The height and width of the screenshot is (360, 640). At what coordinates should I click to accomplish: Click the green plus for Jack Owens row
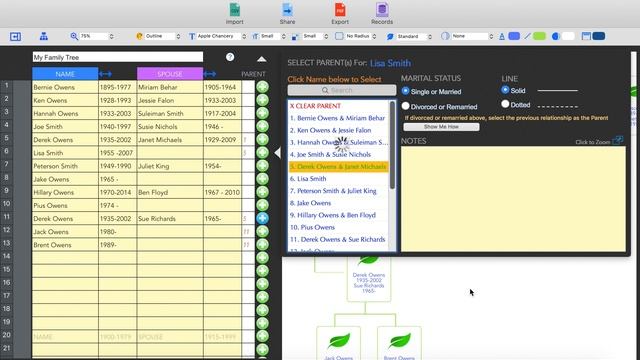(262, 231)
